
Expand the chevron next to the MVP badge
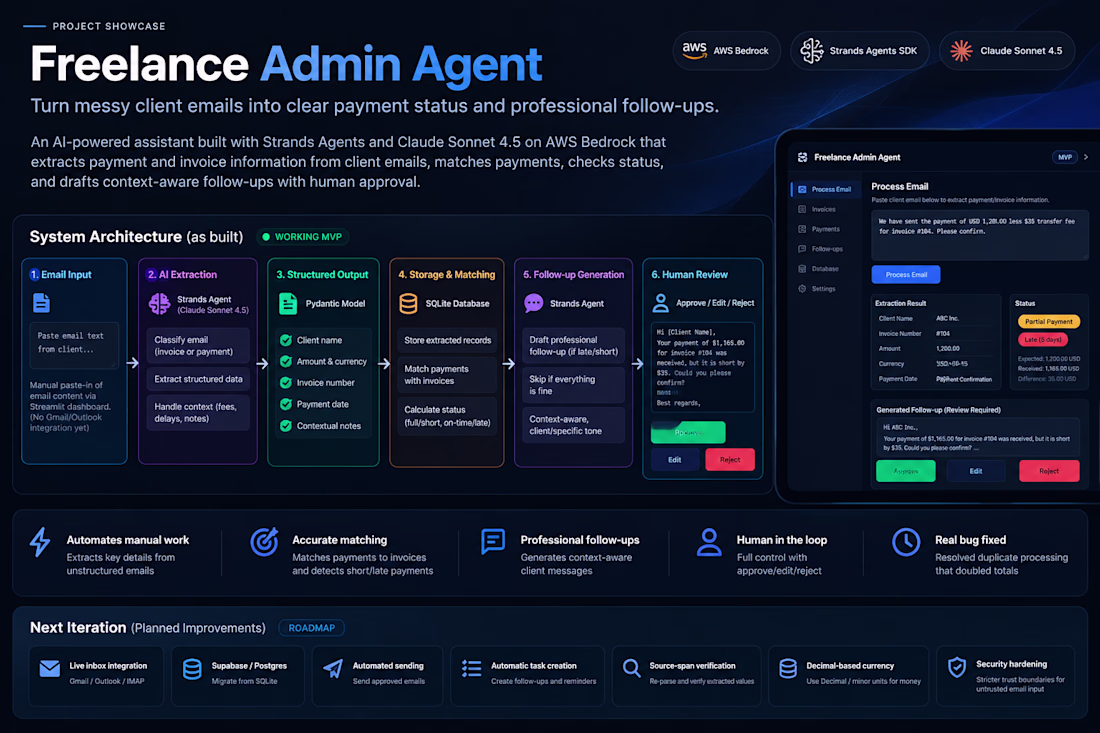(1086, 157)
